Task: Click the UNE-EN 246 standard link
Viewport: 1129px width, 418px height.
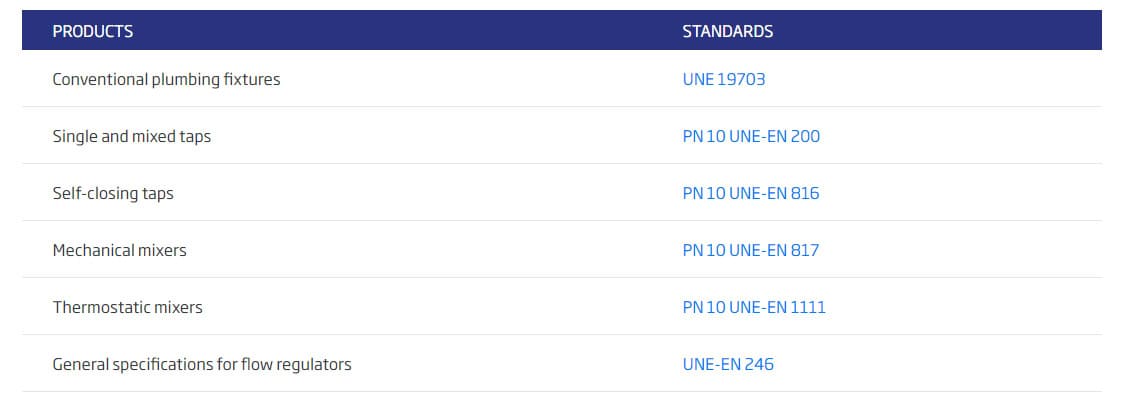Action: [x=727, y=364]
